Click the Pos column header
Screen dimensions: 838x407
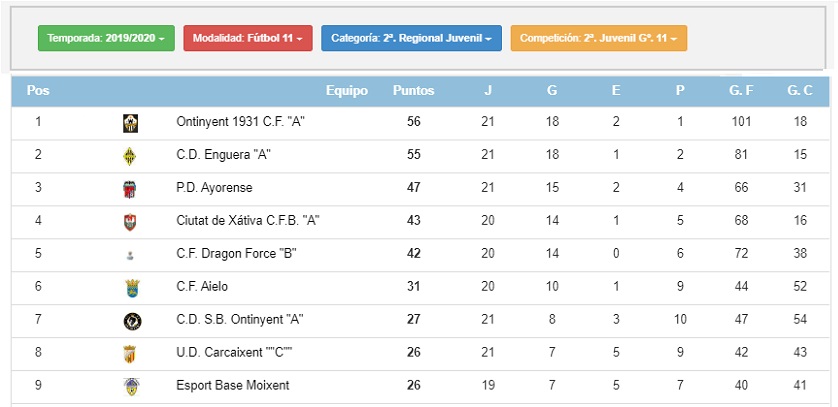tap(38, 91)
